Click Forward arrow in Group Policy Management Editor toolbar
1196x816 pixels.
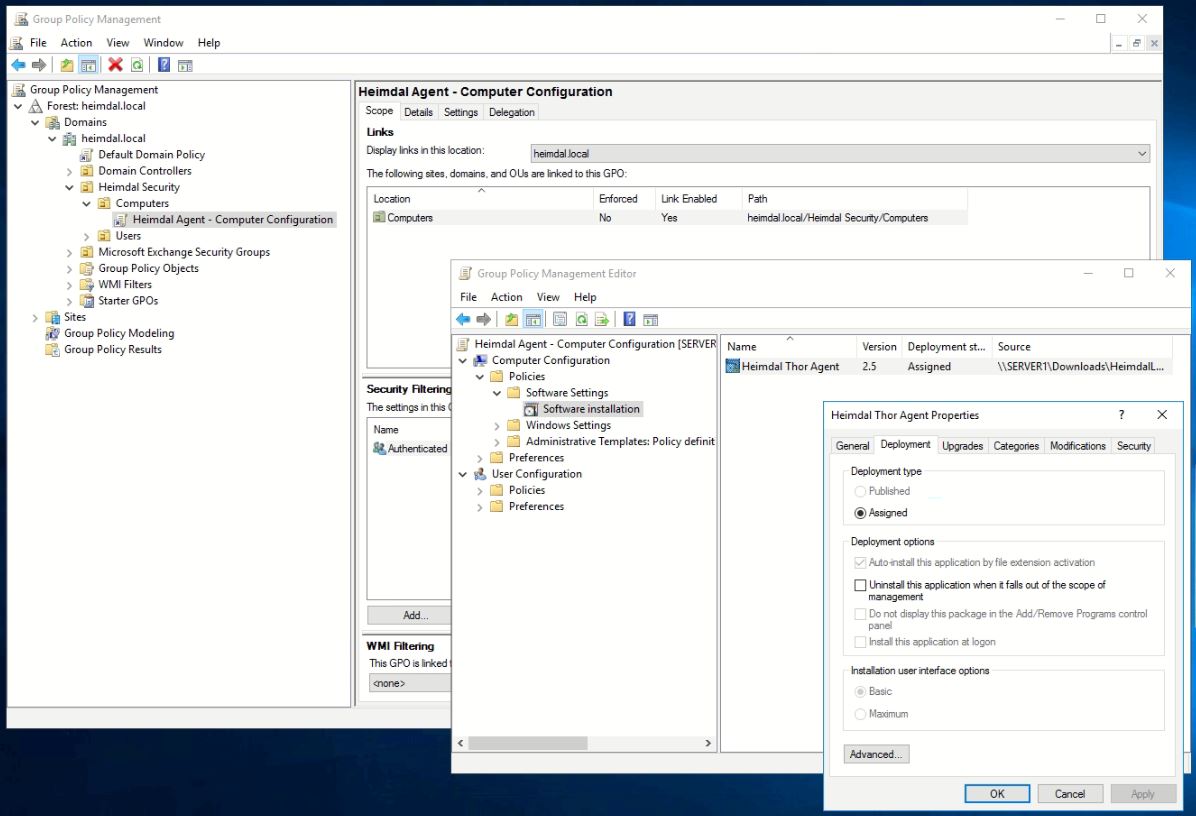click(x=484, y=319)
